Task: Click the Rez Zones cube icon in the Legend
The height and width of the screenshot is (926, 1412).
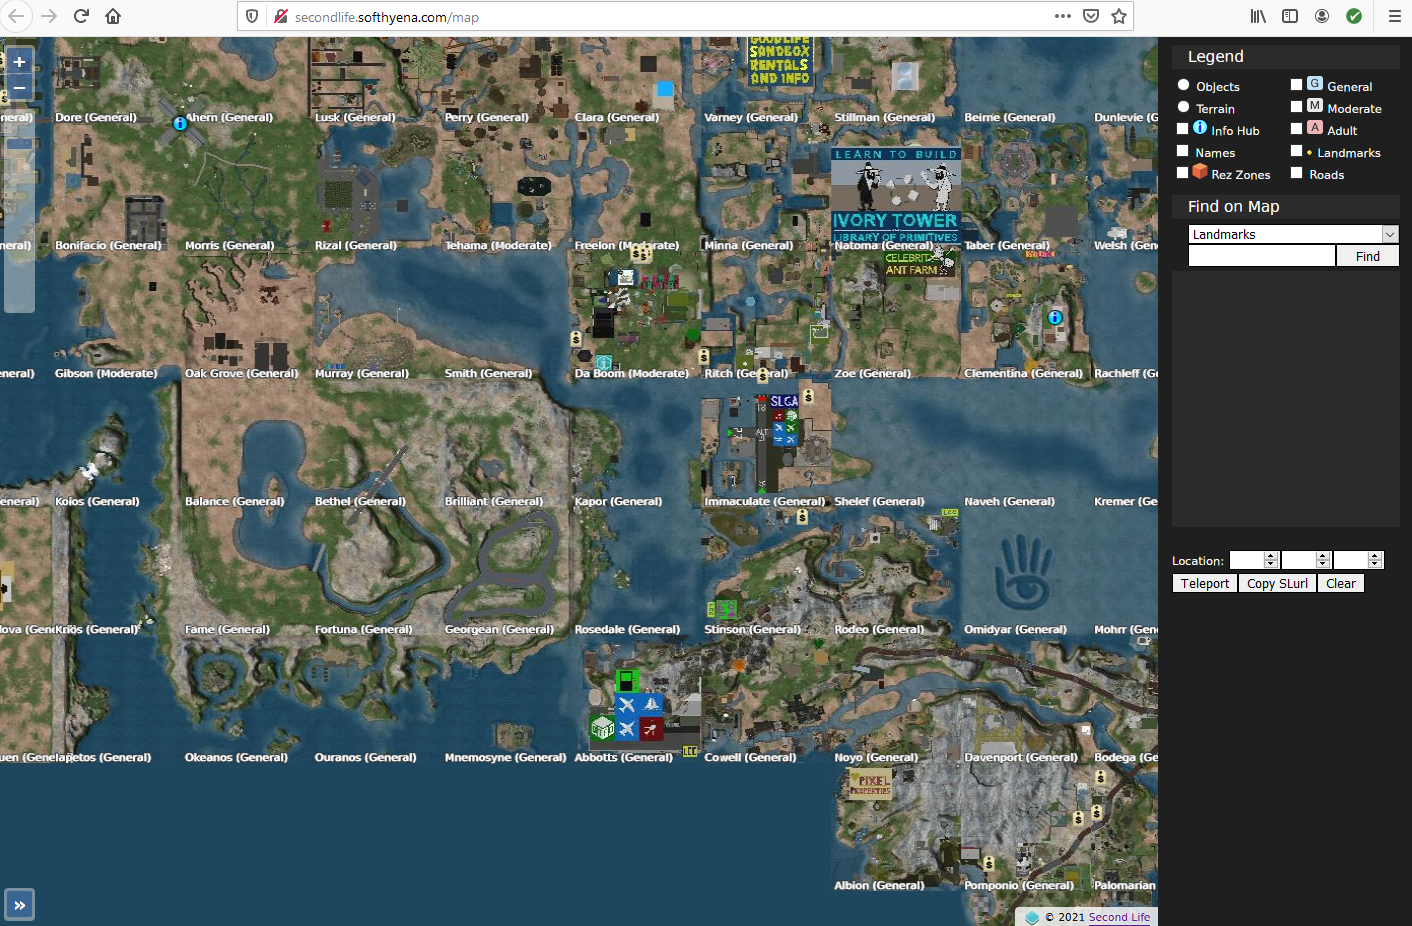Action: coord(1199,172)
